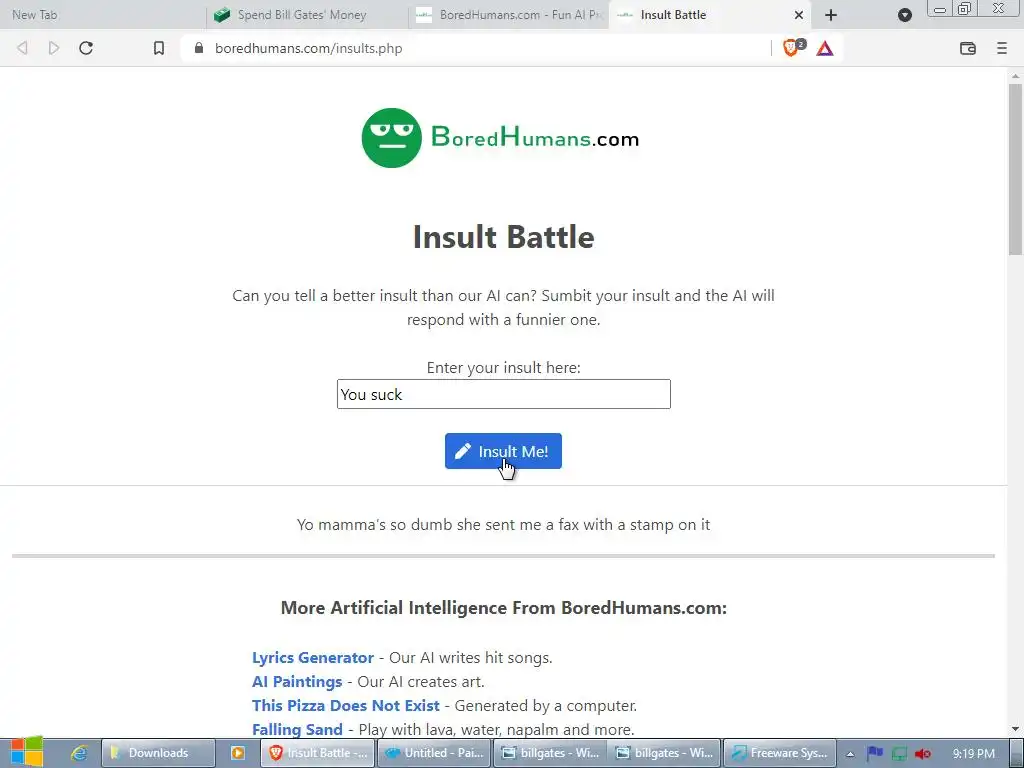Image resolution: width=1024 pixels, height=768 pixels.
Task: Bookmark this page with the bookmark icon
Action: pos(159,48)
